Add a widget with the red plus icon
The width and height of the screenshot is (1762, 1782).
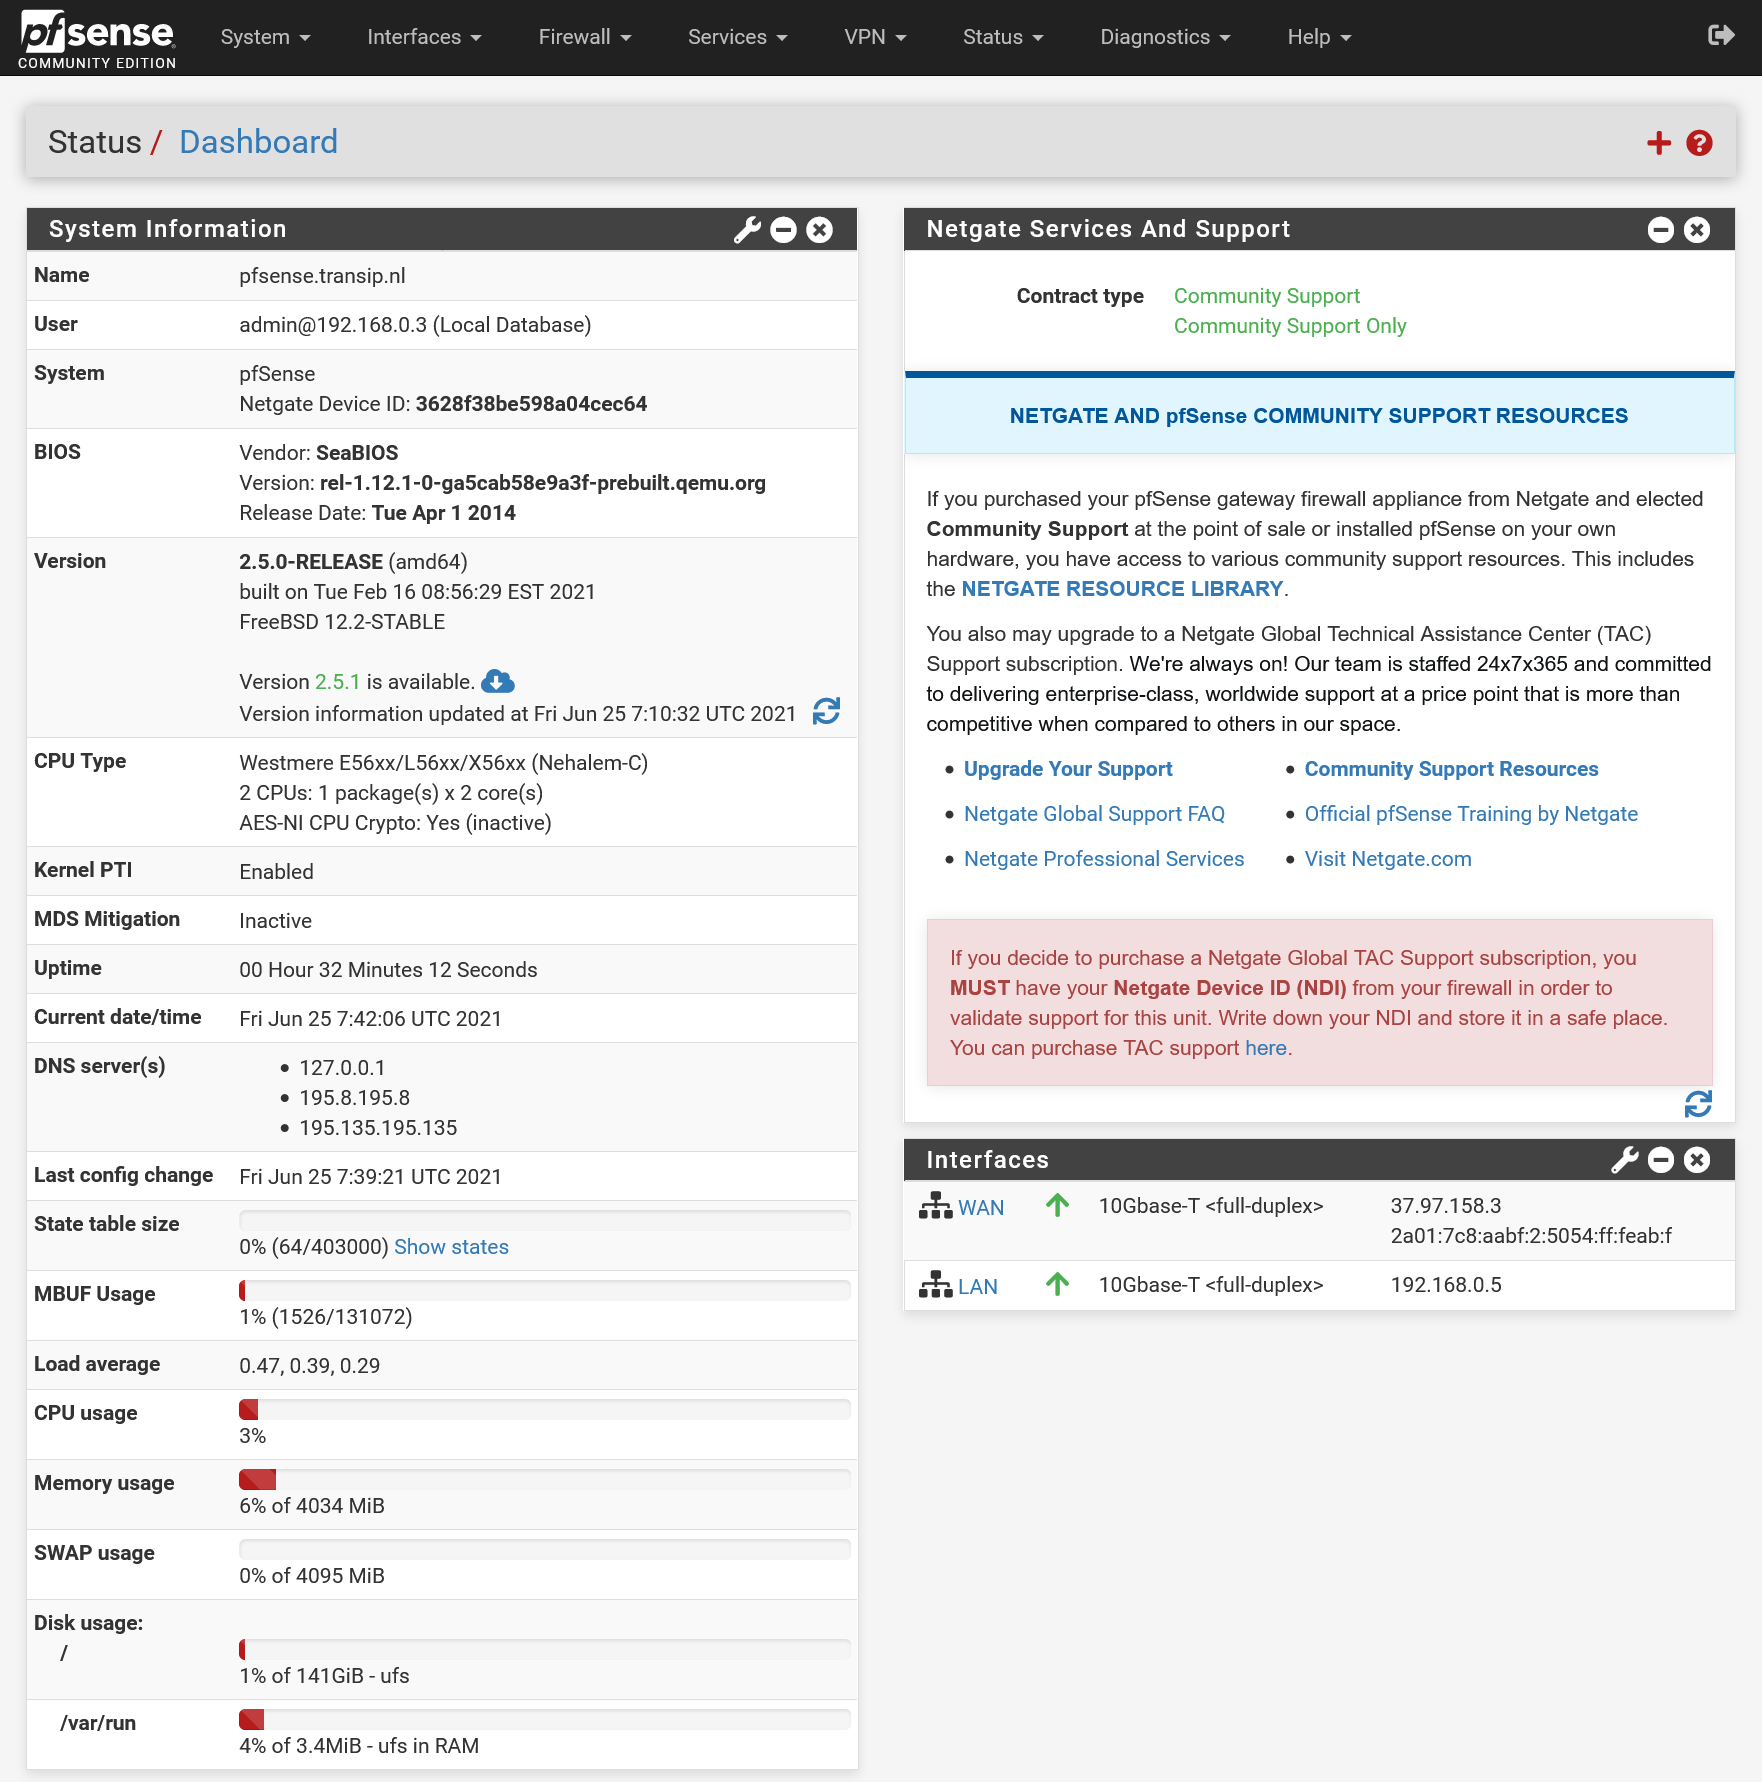click(1659, 143)
